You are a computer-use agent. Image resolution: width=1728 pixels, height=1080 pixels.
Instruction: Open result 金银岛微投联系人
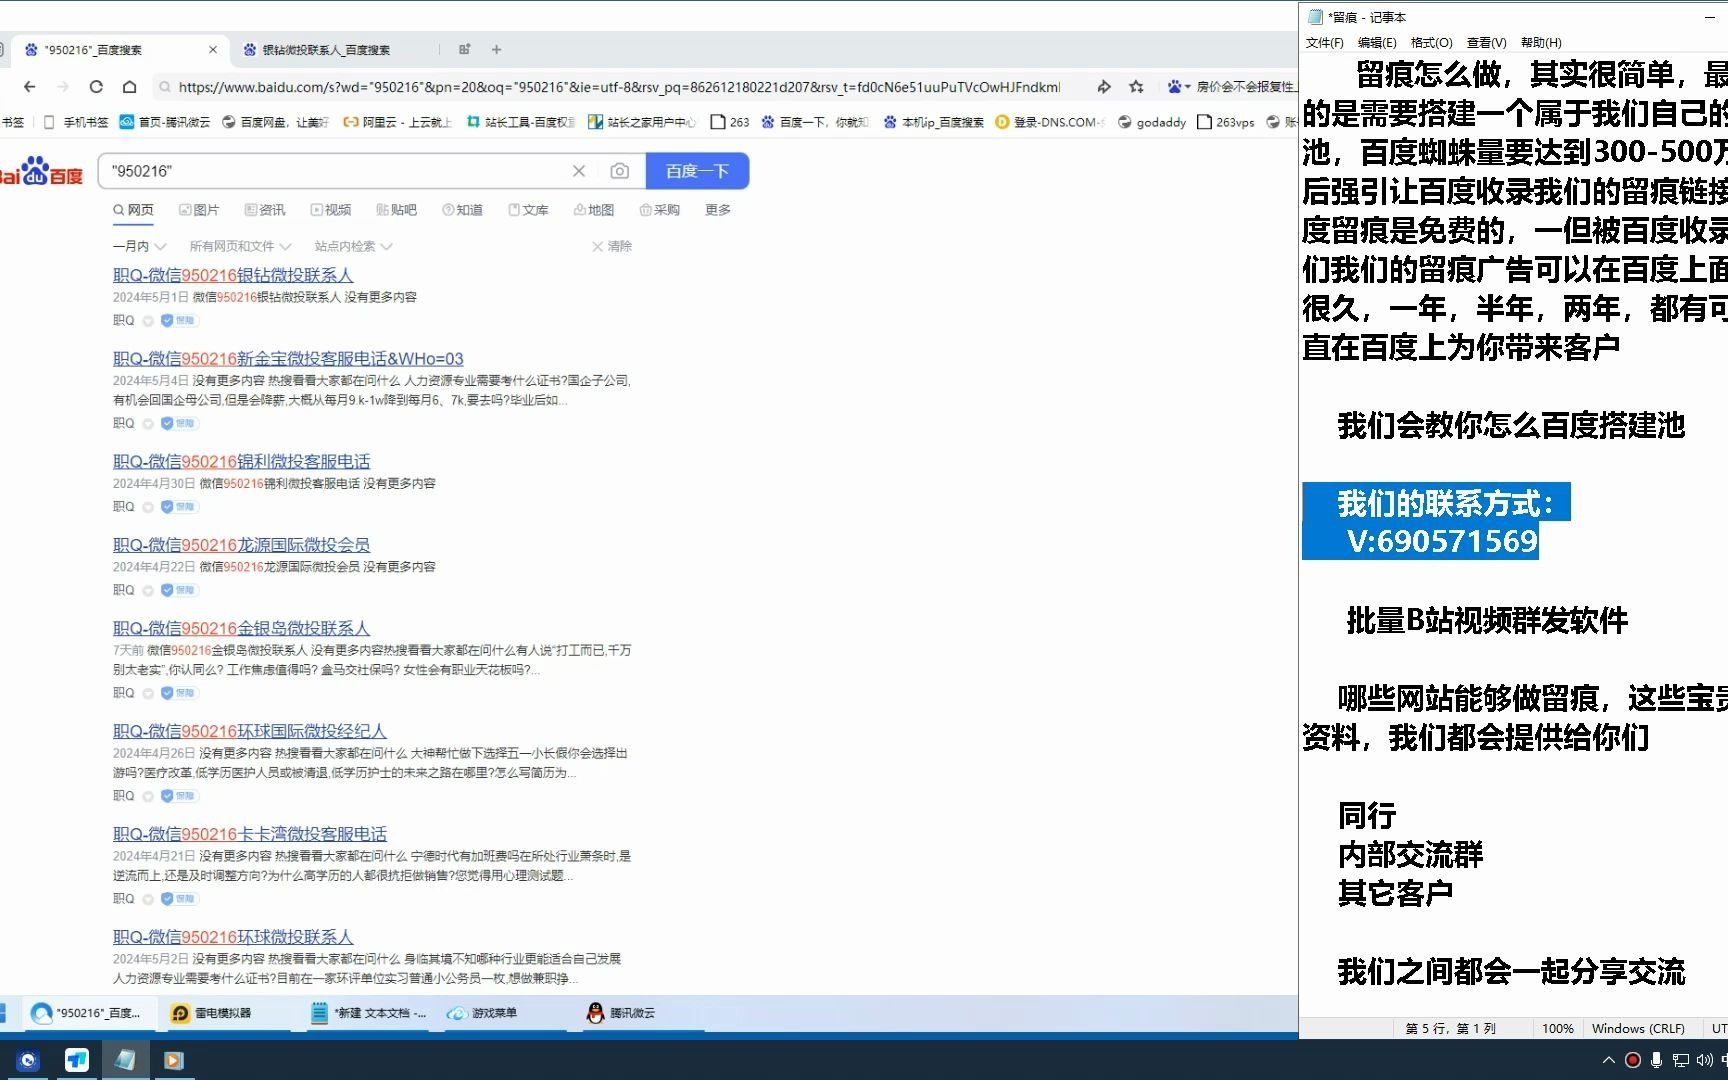point(241,629)
